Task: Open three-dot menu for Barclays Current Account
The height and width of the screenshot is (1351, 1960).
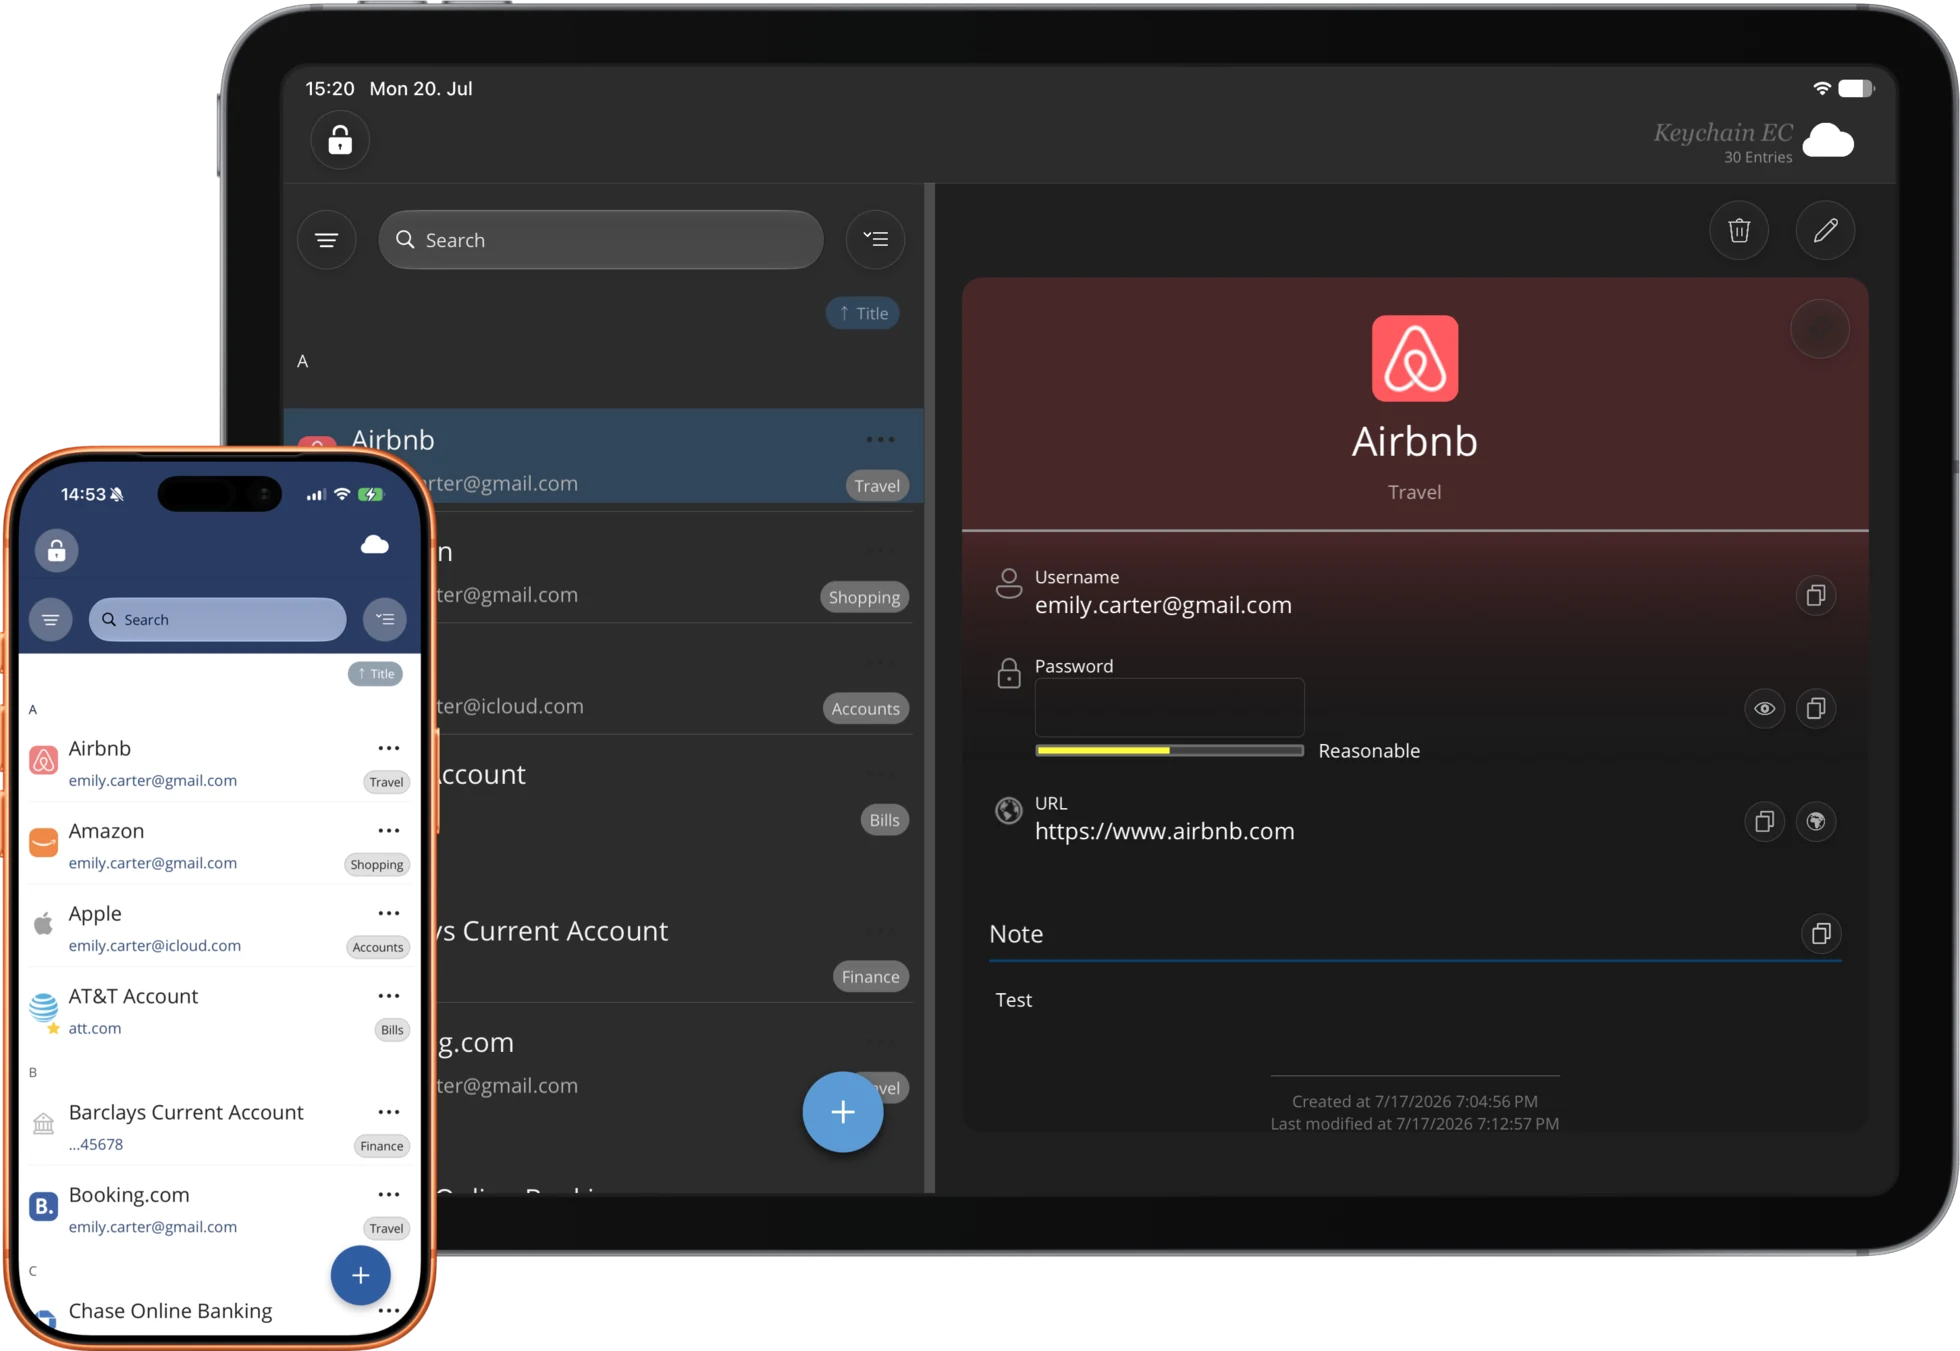Action: 389,1112
